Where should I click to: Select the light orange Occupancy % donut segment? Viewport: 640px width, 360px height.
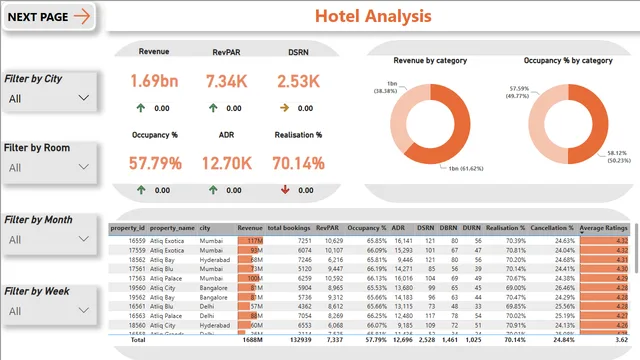click(537, 124)
